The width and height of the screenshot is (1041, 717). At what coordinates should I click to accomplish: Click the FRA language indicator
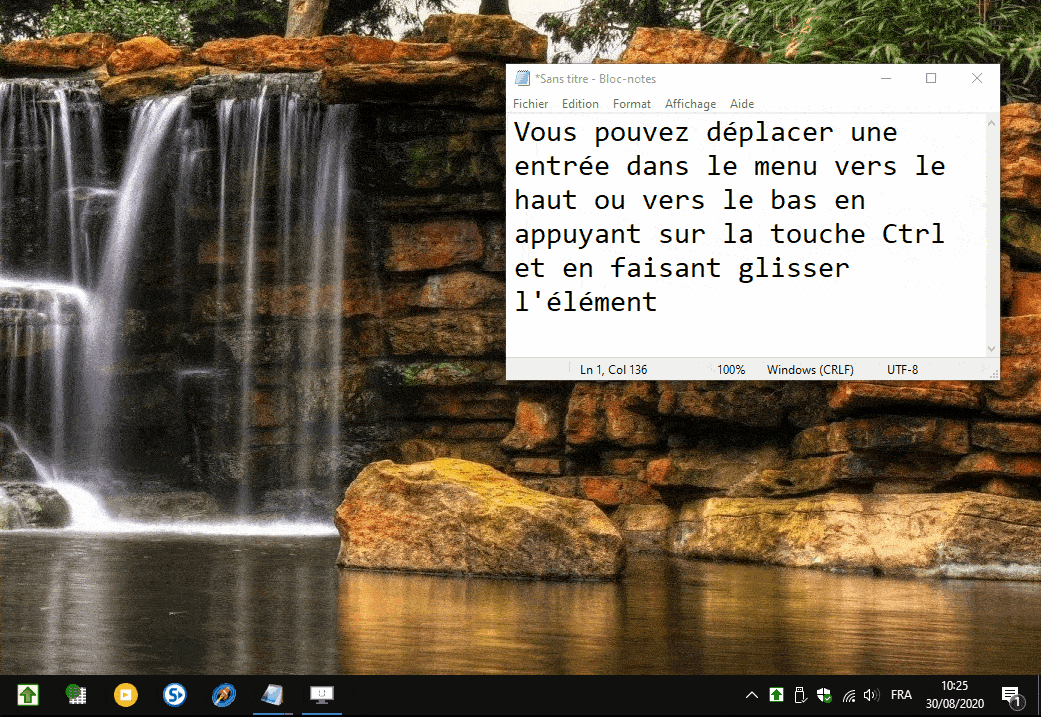(x=901, y=695)
